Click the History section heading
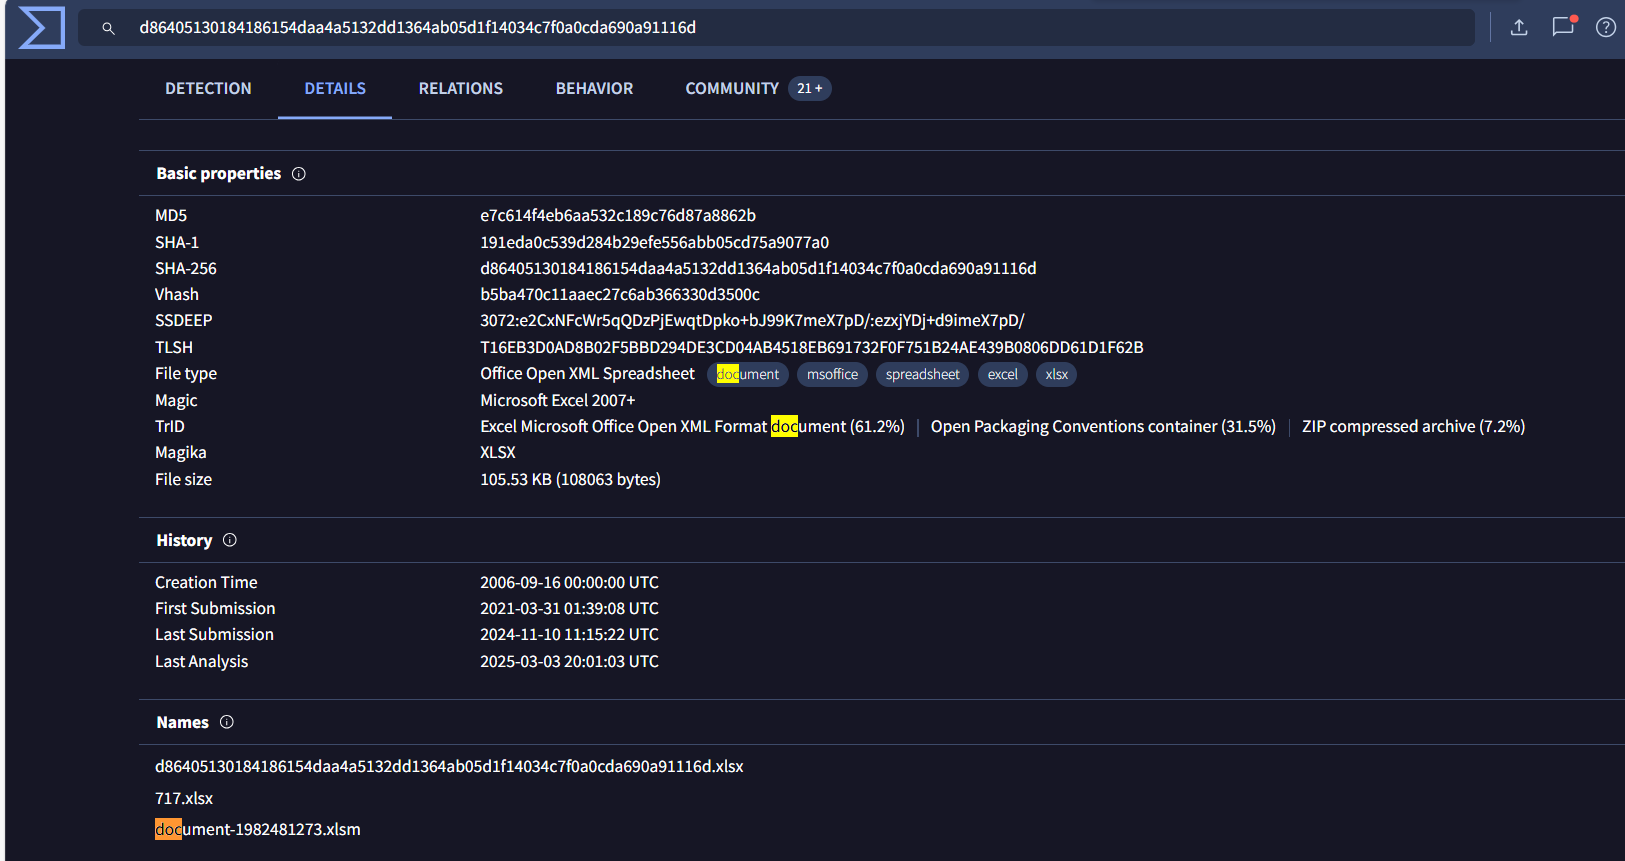 pyautogui.click(x=184, y=540)
